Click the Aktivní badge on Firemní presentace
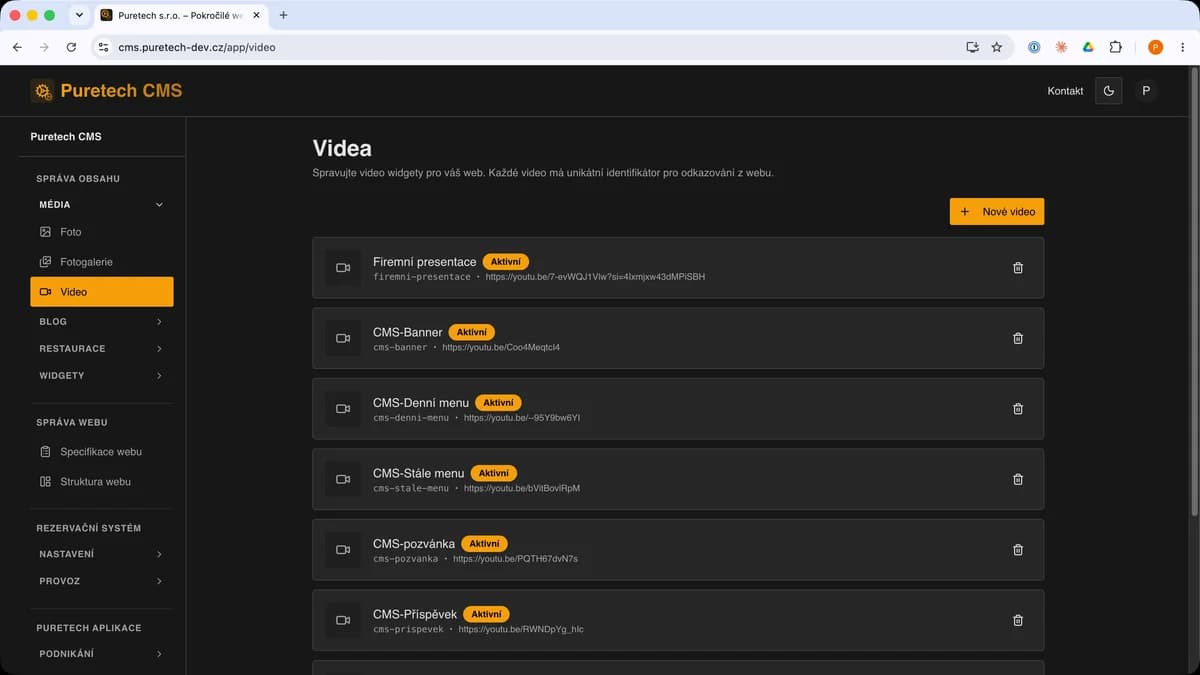This screenshot has height=675, width=1200. (506, 261)
